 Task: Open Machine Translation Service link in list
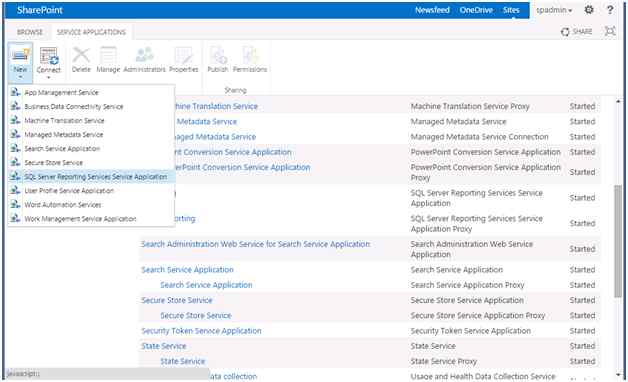pyautogui.click(x=217, y=107)
